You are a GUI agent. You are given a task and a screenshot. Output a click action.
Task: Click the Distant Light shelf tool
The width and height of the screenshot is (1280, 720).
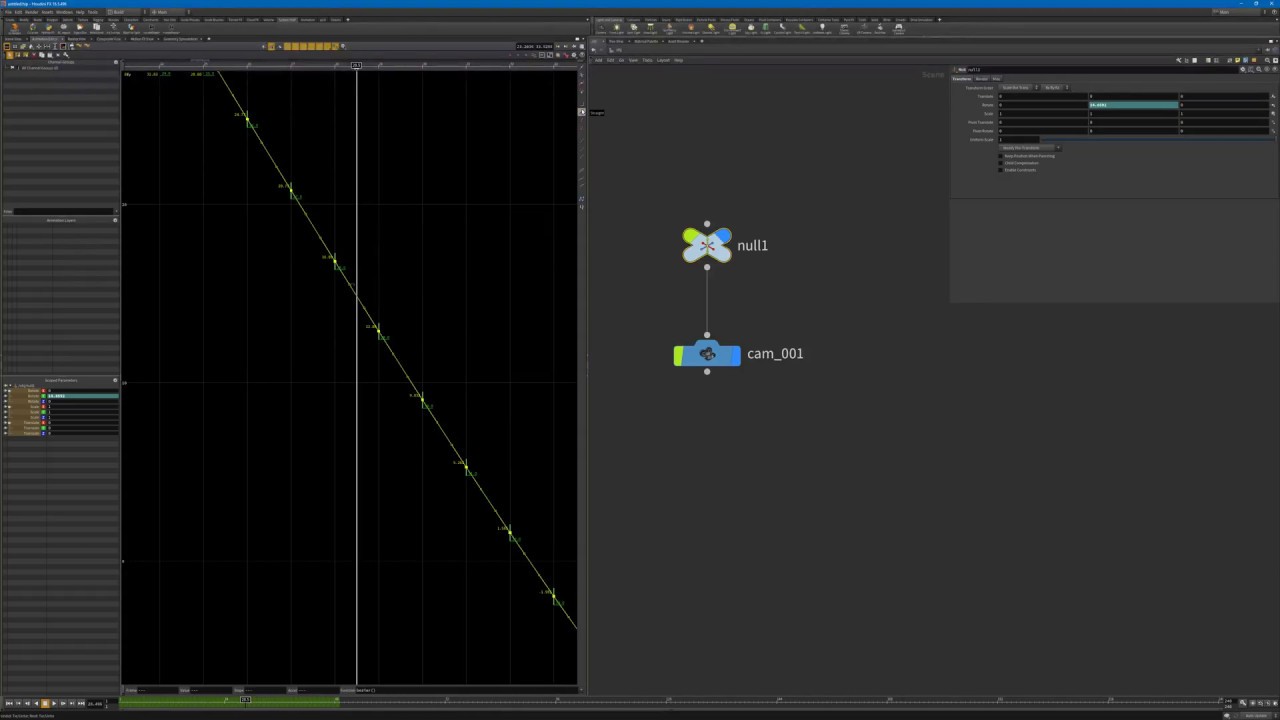(x=711, y=28)
